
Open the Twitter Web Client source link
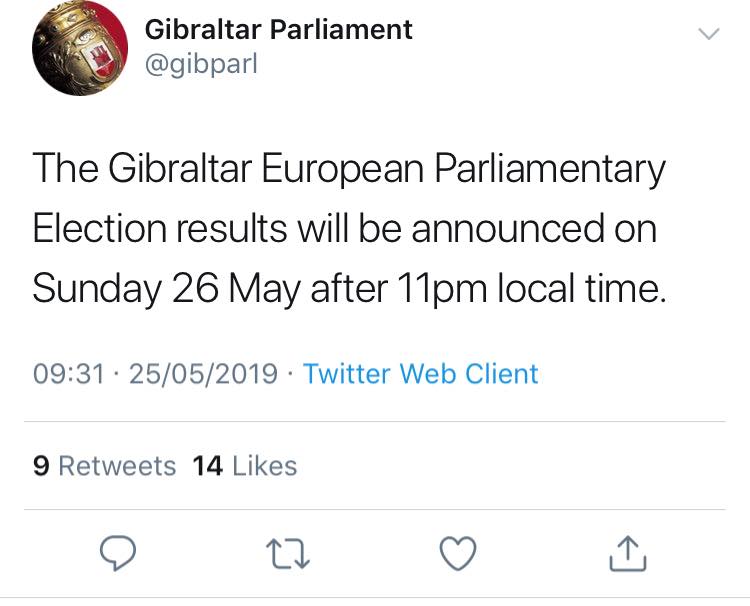coord(420,374)
